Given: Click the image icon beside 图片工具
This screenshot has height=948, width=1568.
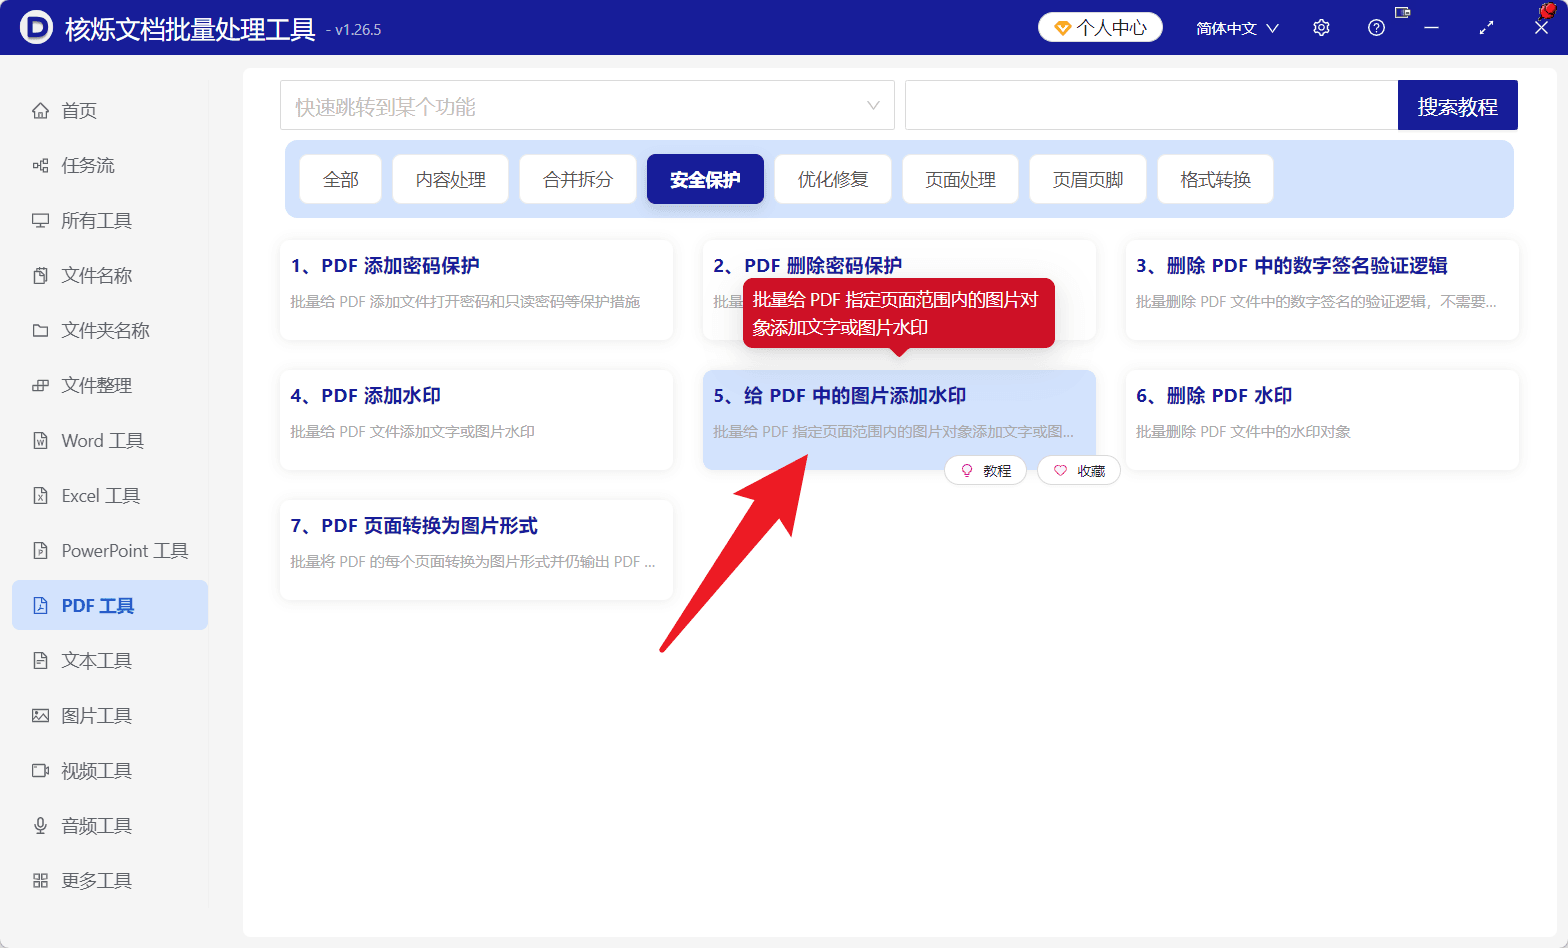Looking at the screenshot, I should [x=40, y=715].
